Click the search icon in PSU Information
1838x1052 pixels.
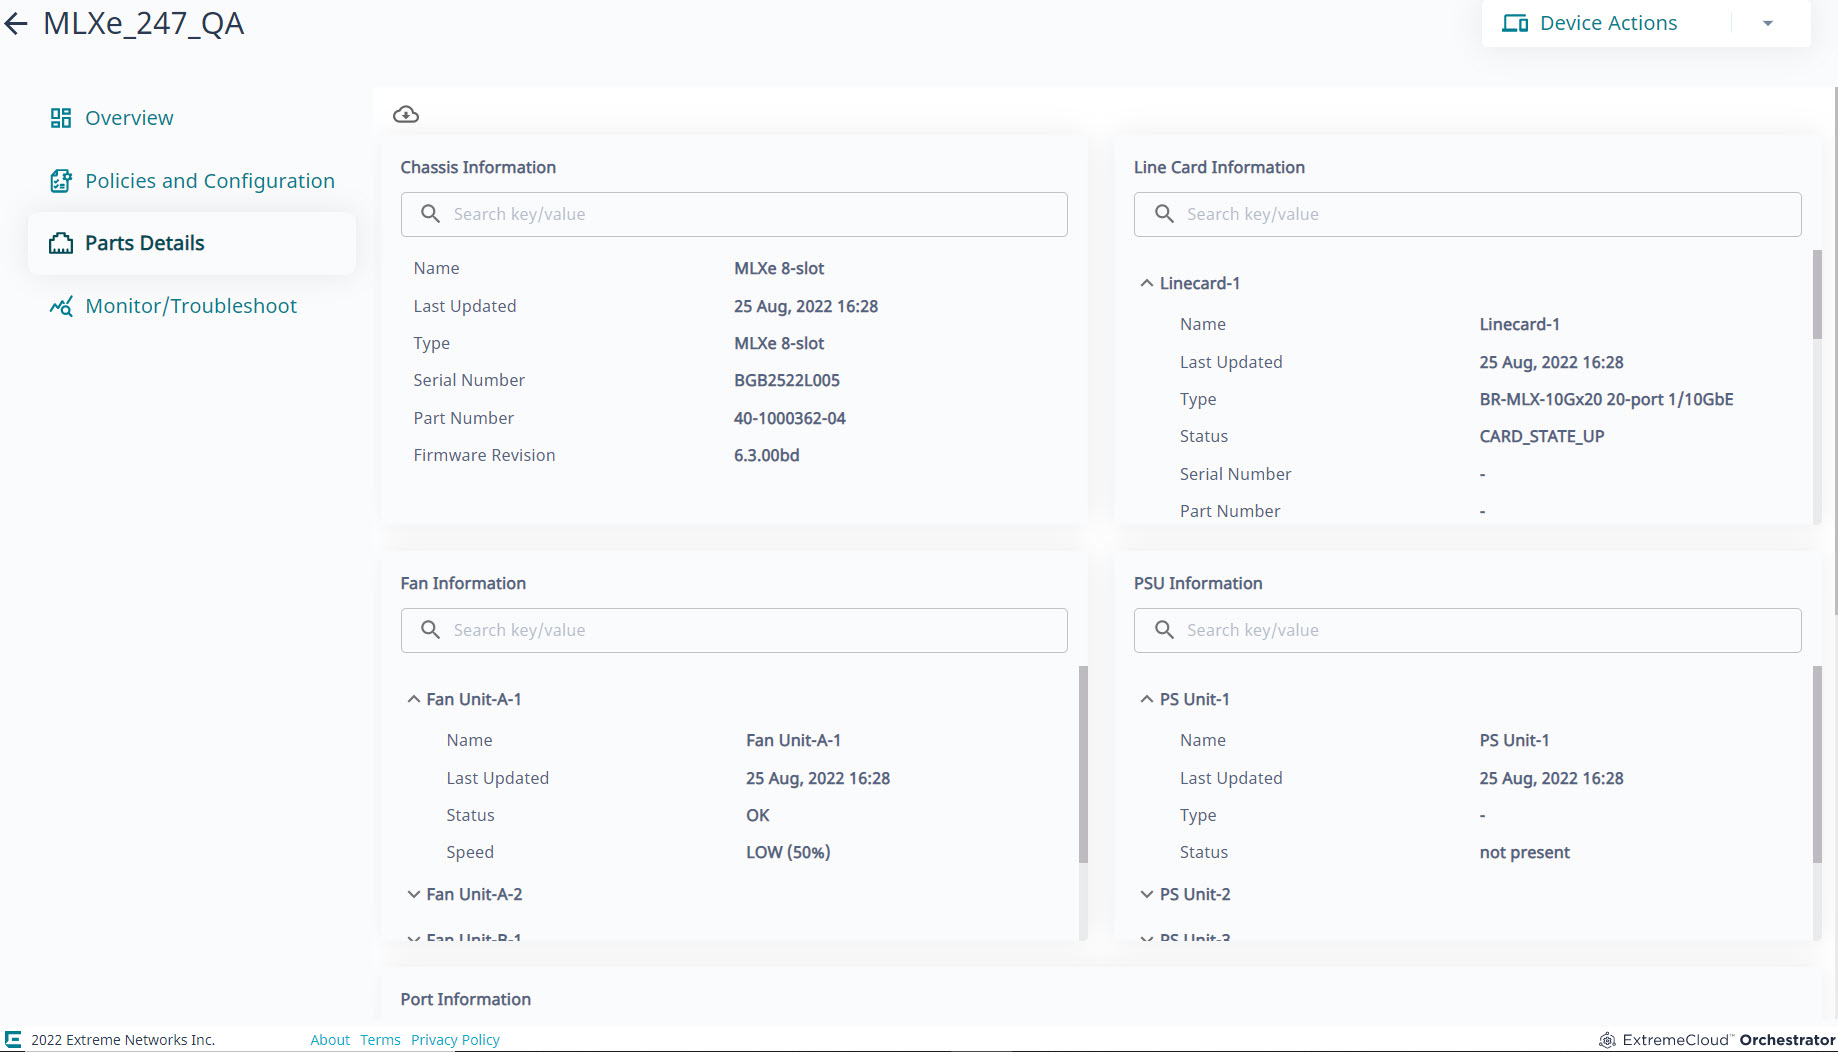[x=1164, y=630]
